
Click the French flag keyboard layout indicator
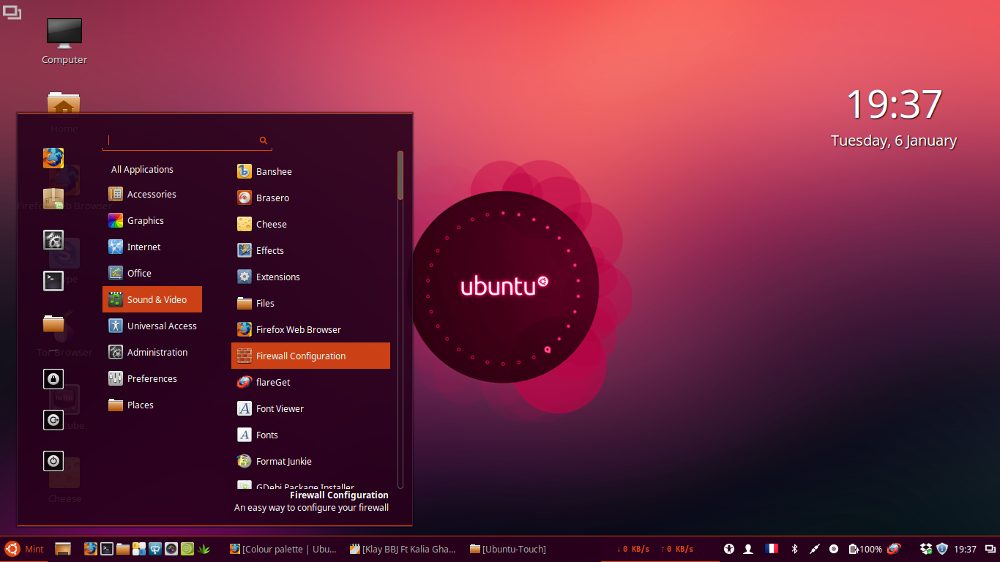click(771, 549)
